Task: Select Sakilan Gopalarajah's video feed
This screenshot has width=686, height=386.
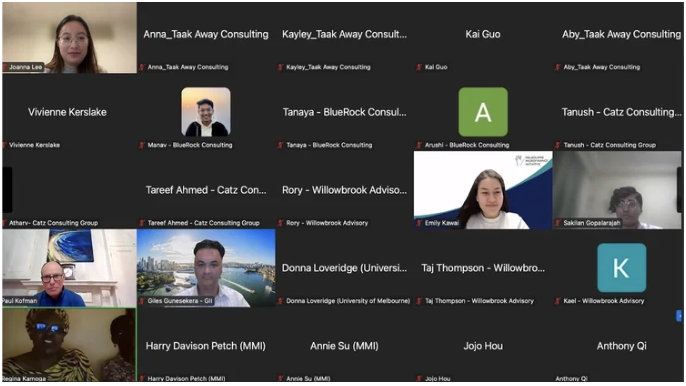Action: coord(617,190)
